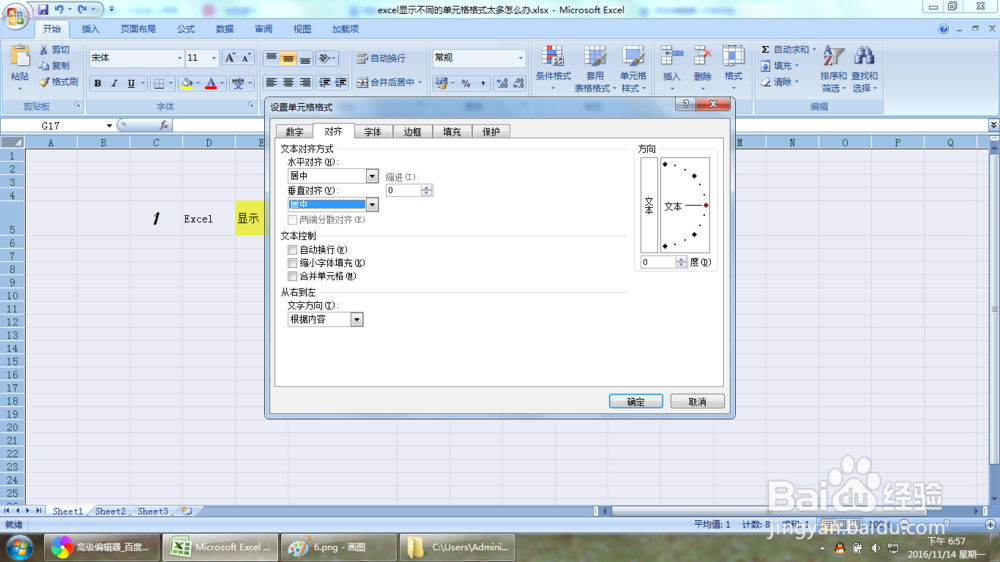This screenshot has height=562, width=1000.
Task: Click the Cut scissors icon
Action: tap(44, 50)
